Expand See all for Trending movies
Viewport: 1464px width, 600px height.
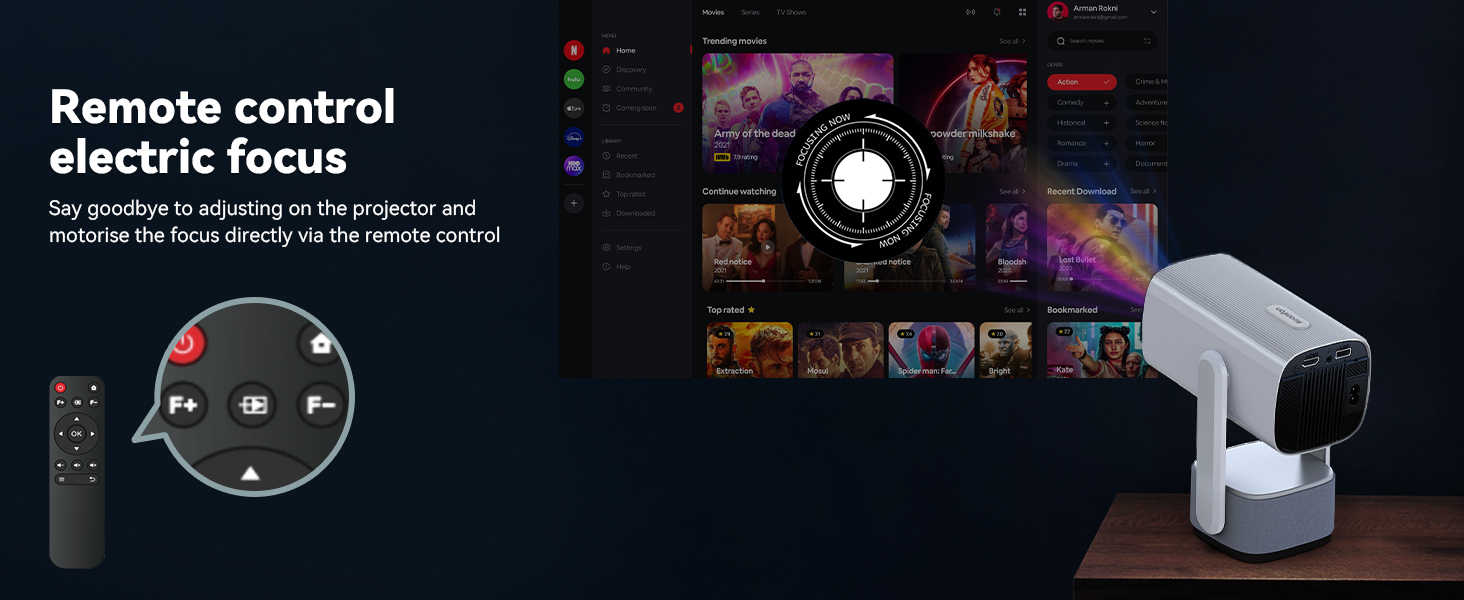tap(1012, 41)
